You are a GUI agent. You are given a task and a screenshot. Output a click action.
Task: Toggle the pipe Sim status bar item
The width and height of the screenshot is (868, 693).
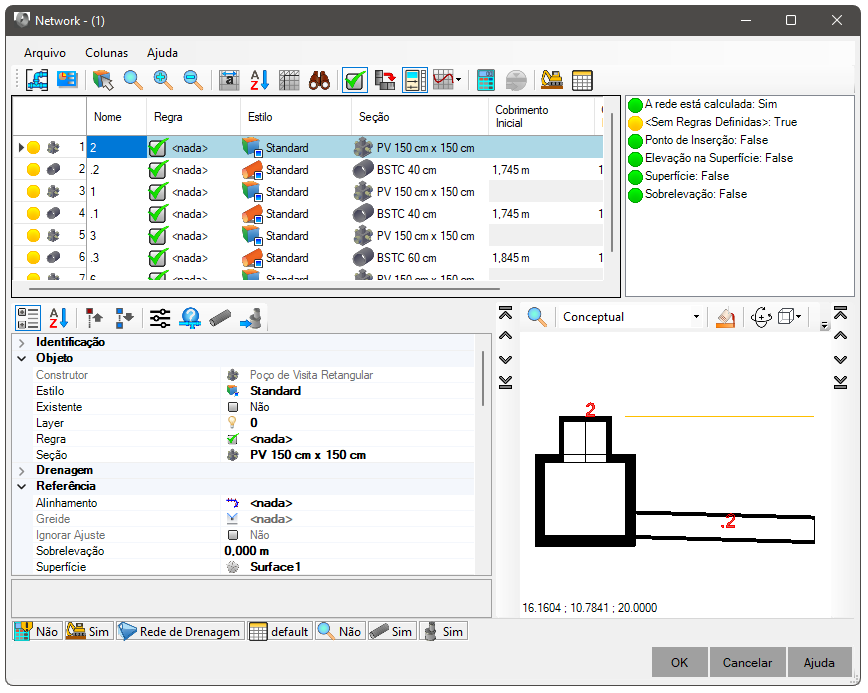[391, 632]
